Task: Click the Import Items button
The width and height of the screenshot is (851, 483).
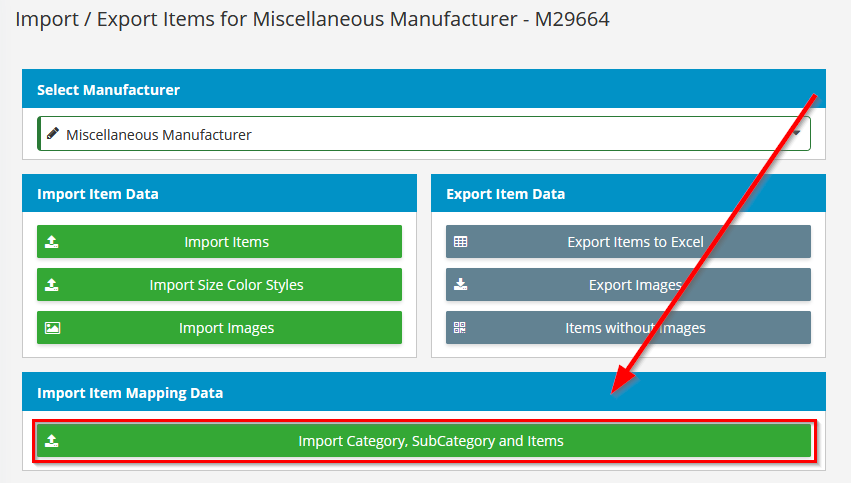Action: (x=219, y=242)
